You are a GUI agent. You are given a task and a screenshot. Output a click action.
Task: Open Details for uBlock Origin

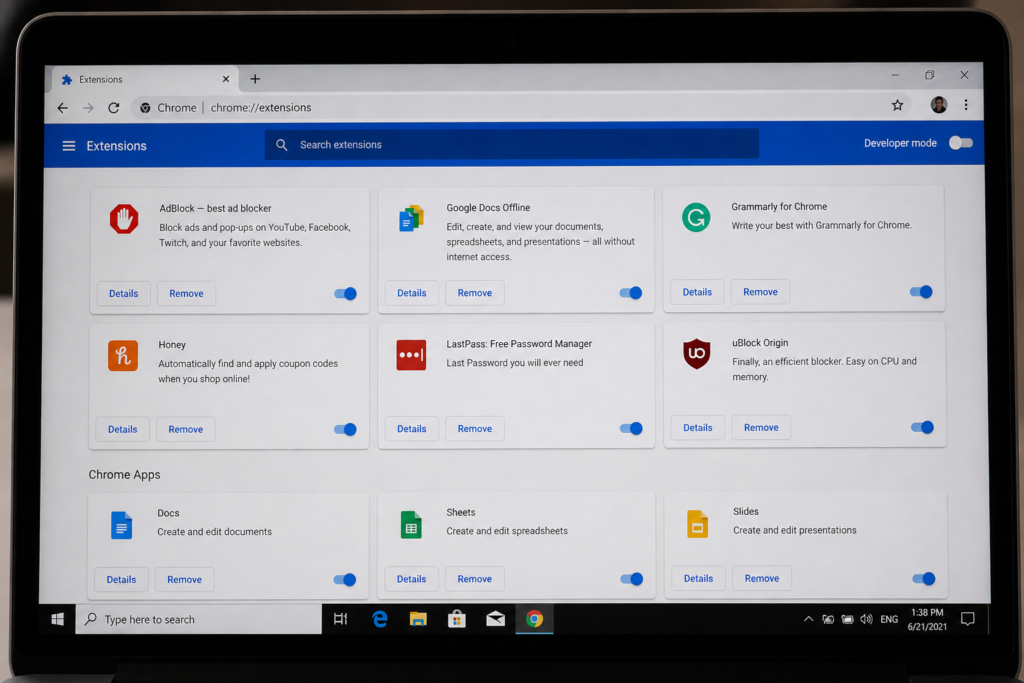click(x=697, y=428)
